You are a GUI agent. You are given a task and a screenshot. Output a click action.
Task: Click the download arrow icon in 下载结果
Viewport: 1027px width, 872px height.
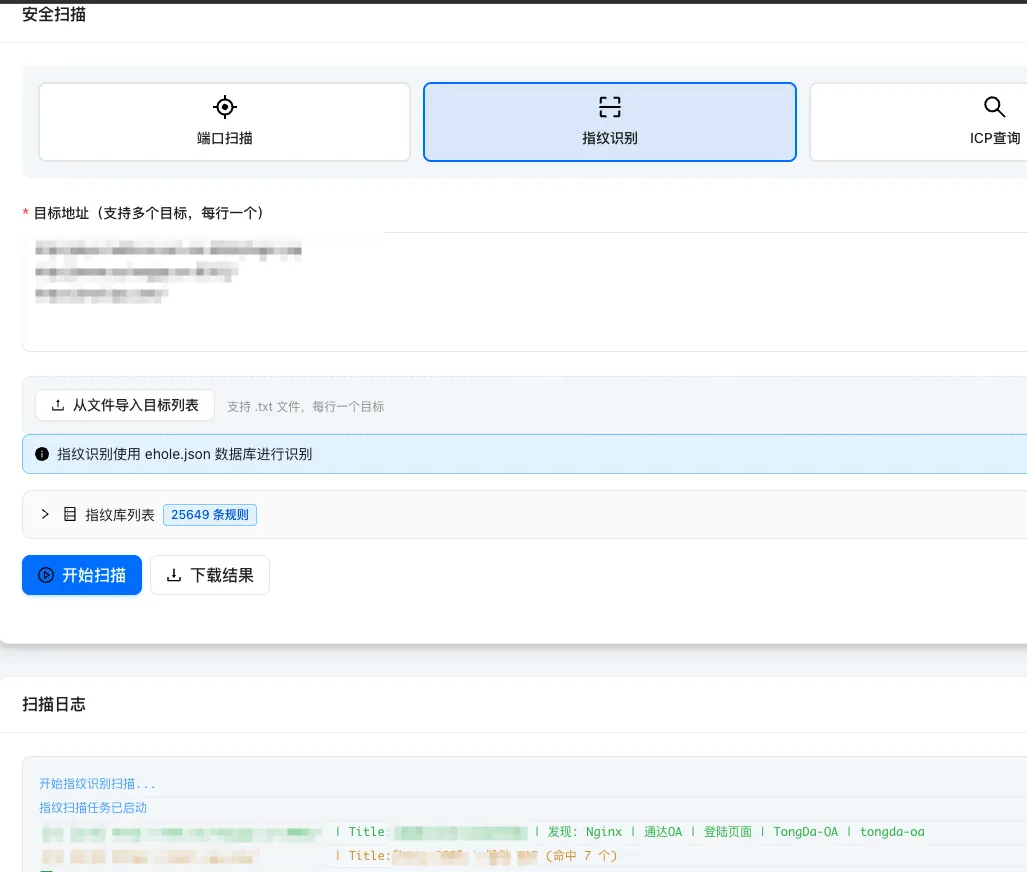tap(174, 575)
